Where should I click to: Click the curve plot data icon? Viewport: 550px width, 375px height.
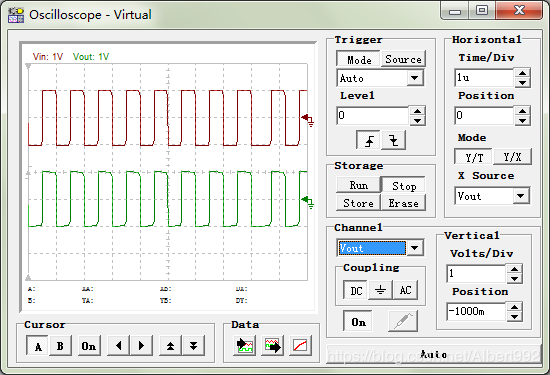[x=301, y=346]
